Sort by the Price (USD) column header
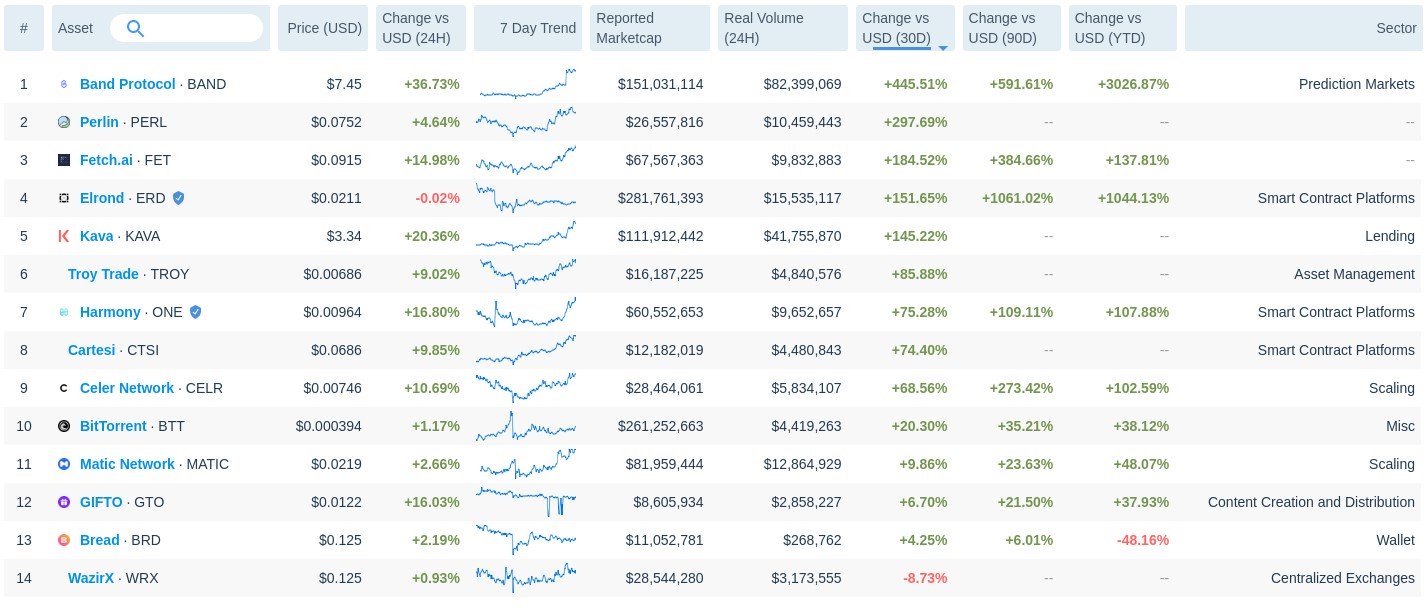The width and height of the screenshot is (1428, 612). click(322, 28)
